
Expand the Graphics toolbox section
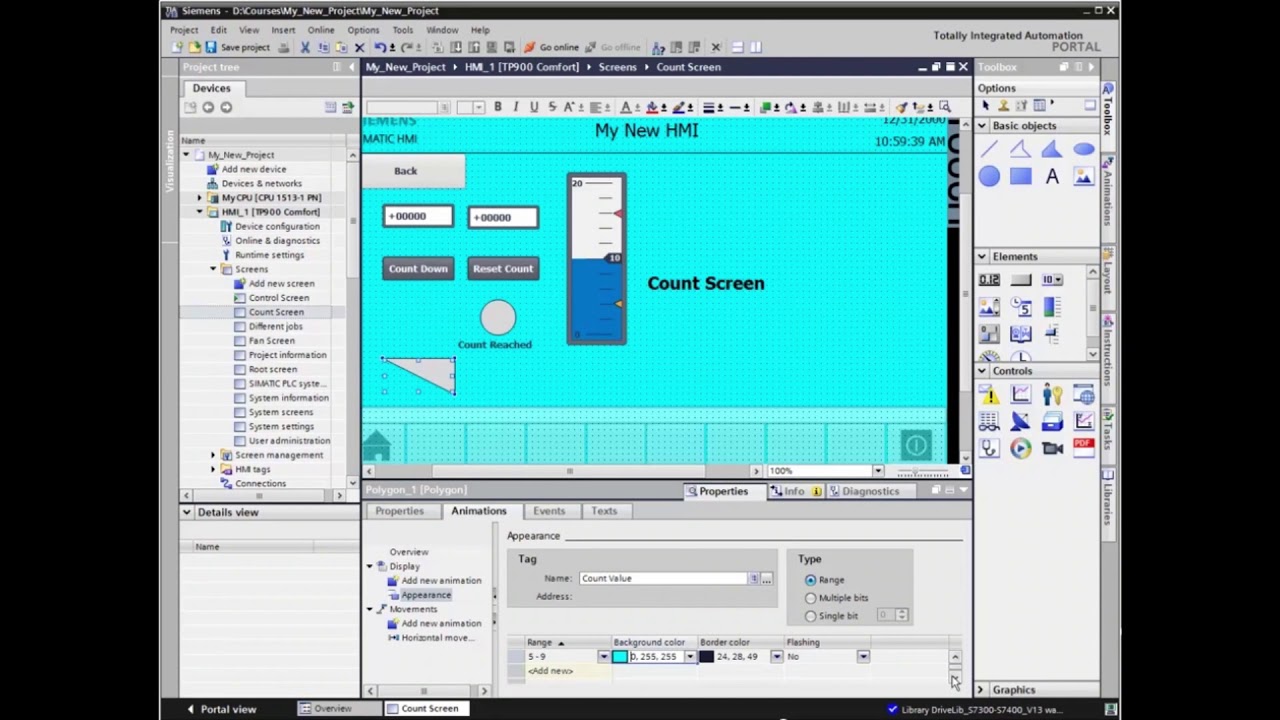981,690
